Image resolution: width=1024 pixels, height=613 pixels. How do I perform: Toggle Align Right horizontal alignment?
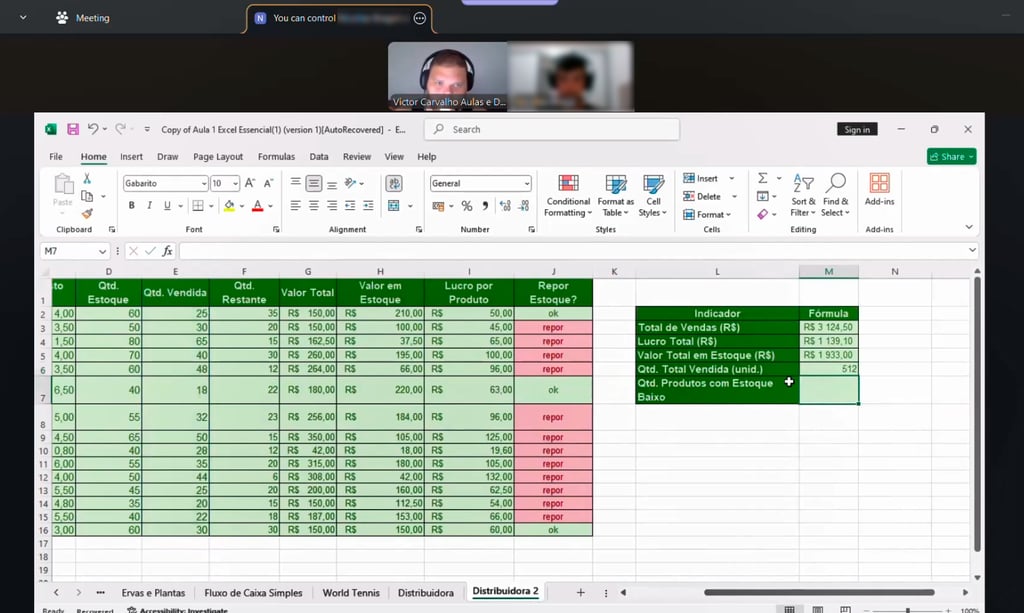point(332,206)
